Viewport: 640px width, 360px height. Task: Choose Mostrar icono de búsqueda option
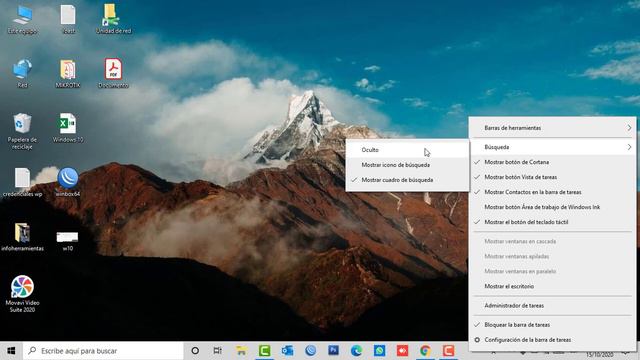[x=407, y=165]
